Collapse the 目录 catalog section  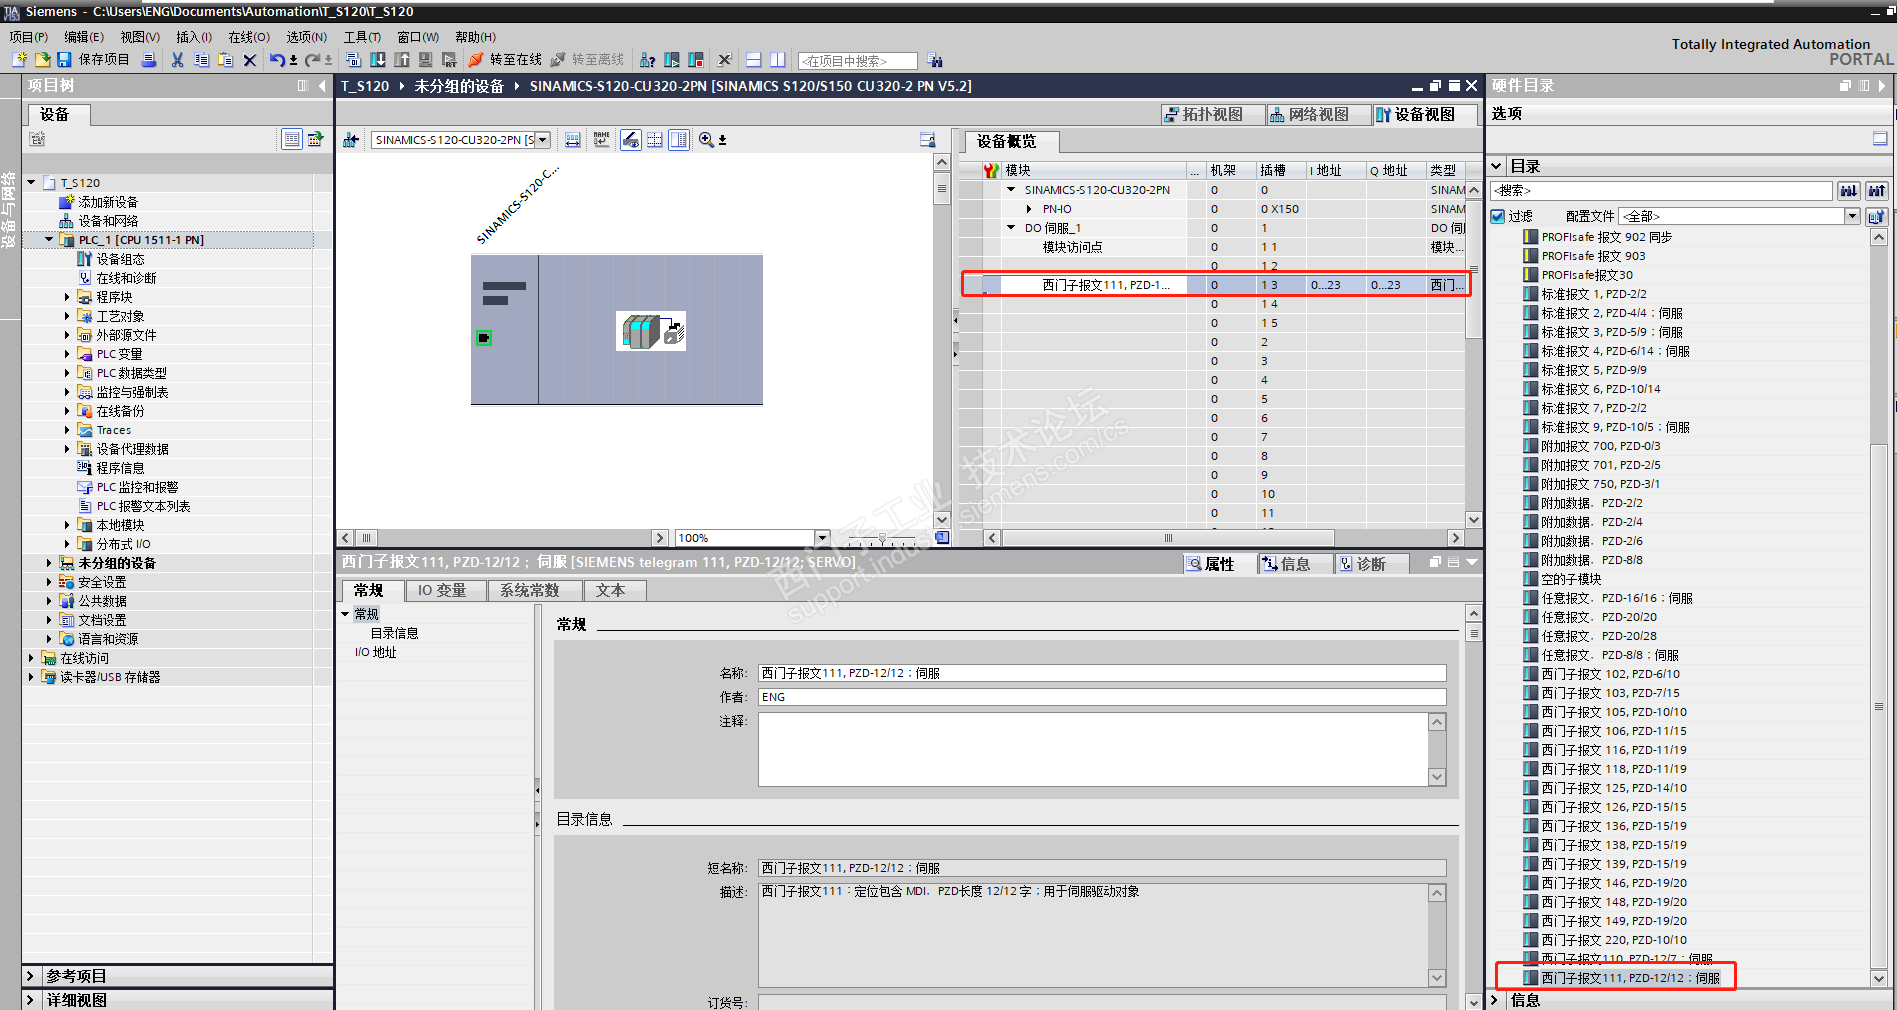[1497, 166]
